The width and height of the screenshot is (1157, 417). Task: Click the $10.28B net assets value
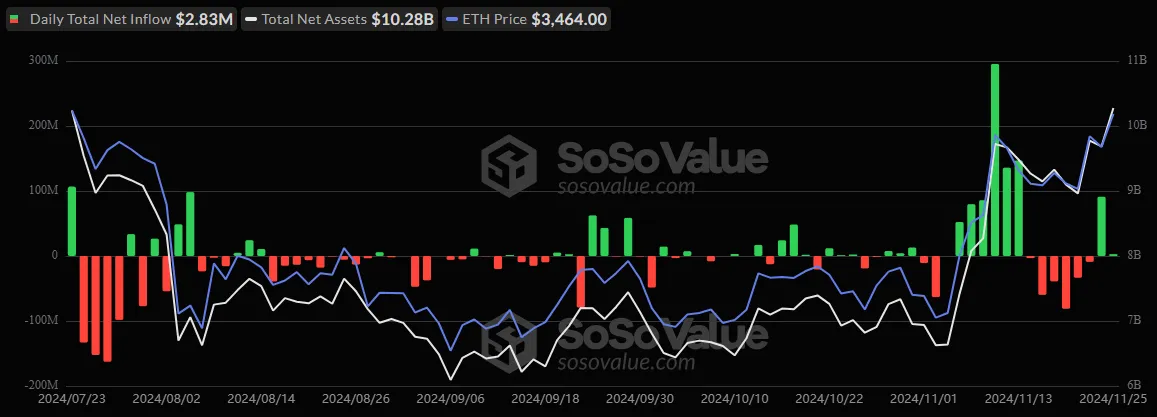pyautogui.click(x=403, y=20)
